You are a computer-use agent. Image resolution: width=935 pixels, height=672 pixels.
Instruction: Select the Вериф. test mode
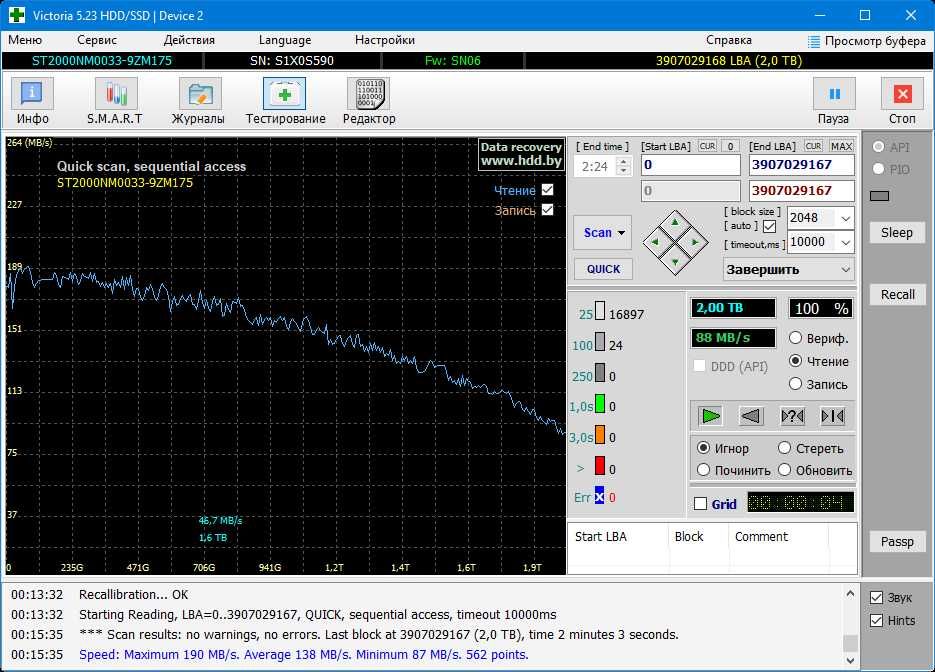[795, 338]
